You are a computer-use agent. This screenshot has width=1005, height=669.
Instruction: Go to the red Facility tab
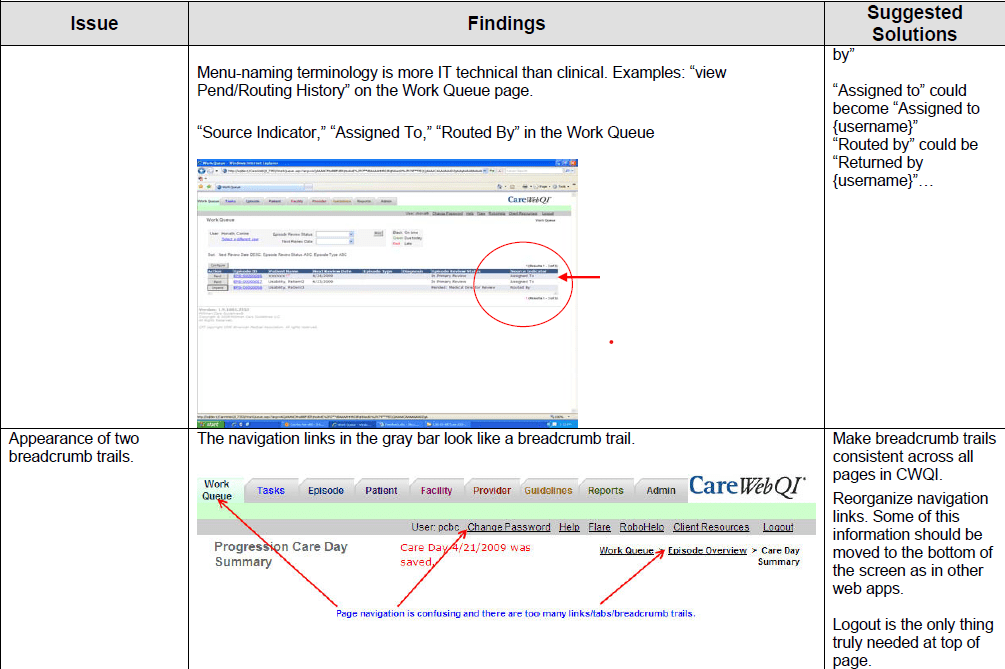[x=436, y=491]
